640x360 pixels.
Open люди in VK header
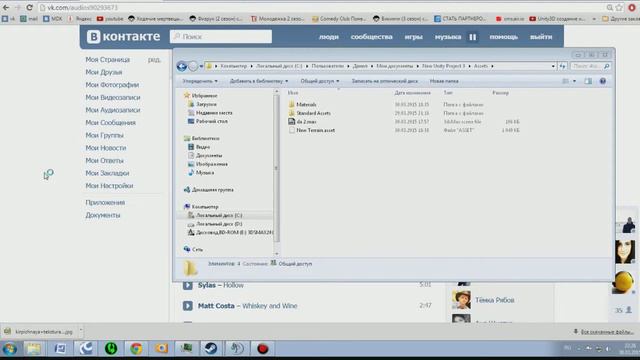point(329,37)
